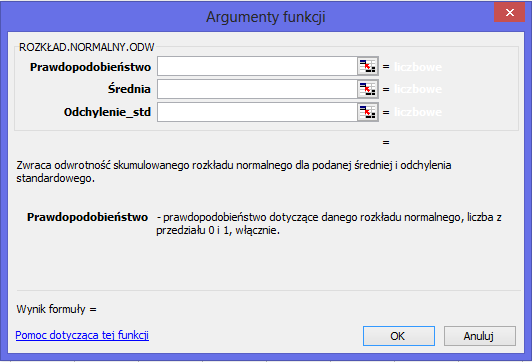The image size is (532, 362).
Task: Collapse dialog using Prawdopodobieństwo range selector icon
Action: click(368, 66)
